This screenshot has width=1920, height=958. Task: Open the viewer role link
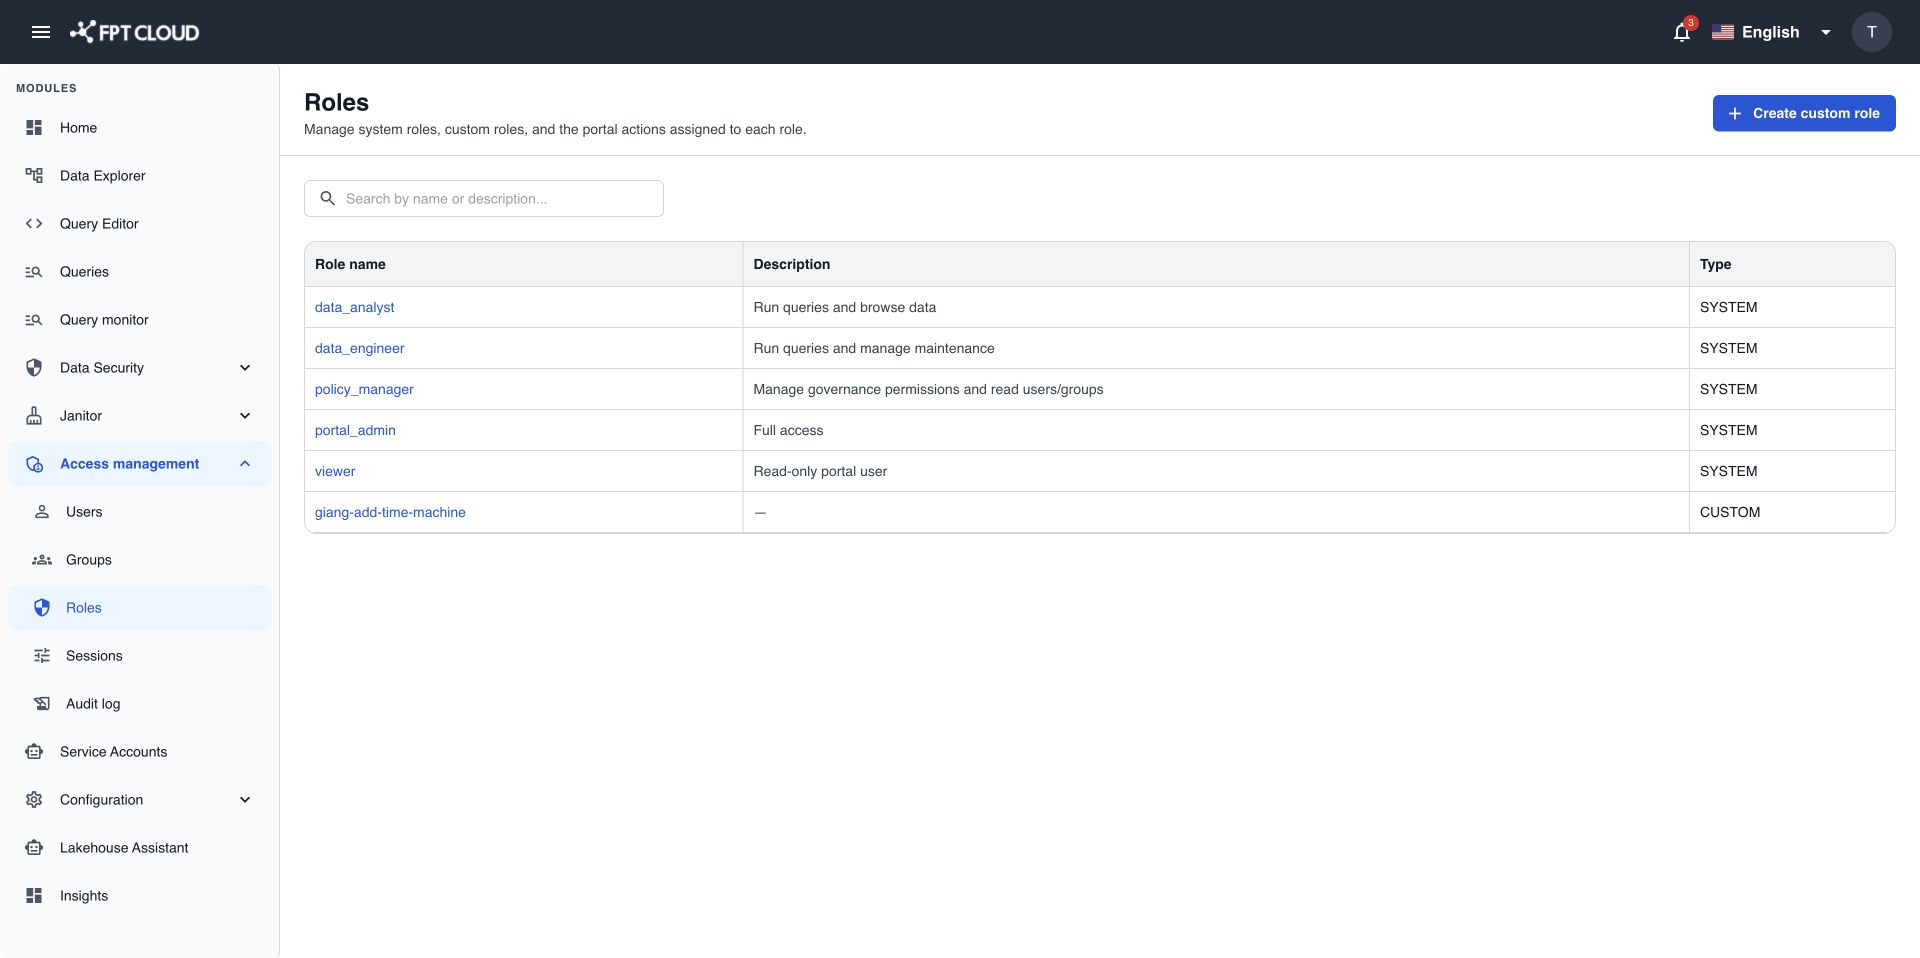point(335,471)
